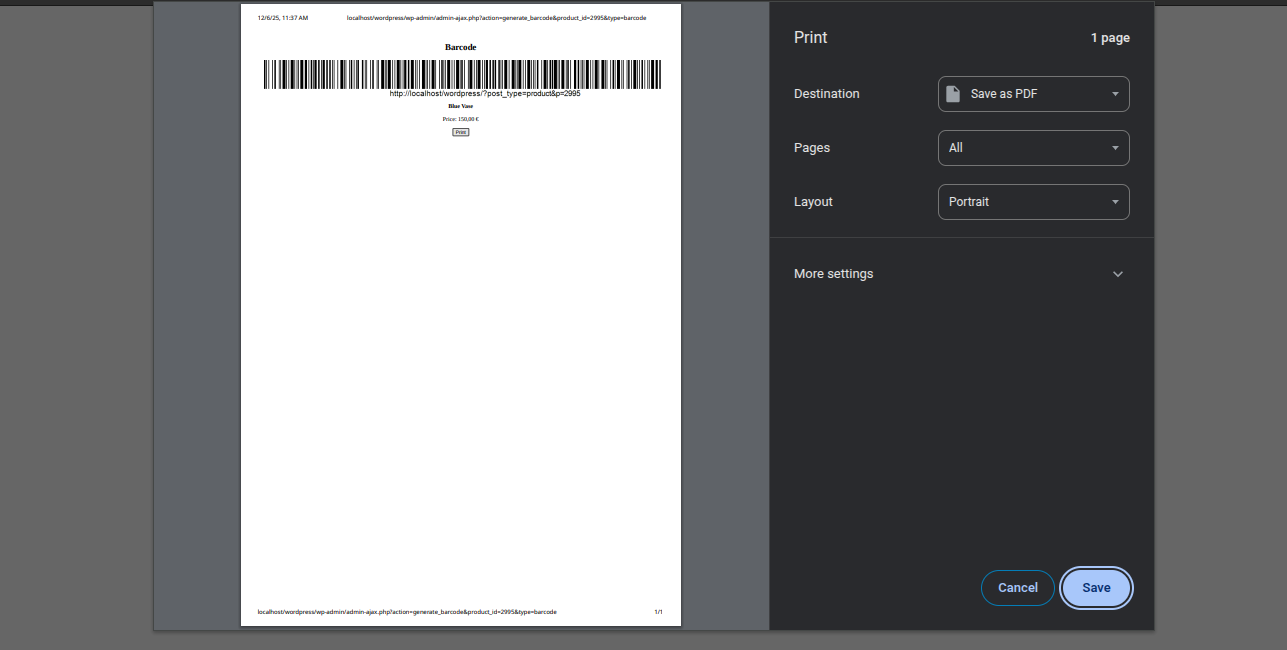Click the 1 page count label
This screenshot has width=1287, height=650.
[x=1110, y=37]
